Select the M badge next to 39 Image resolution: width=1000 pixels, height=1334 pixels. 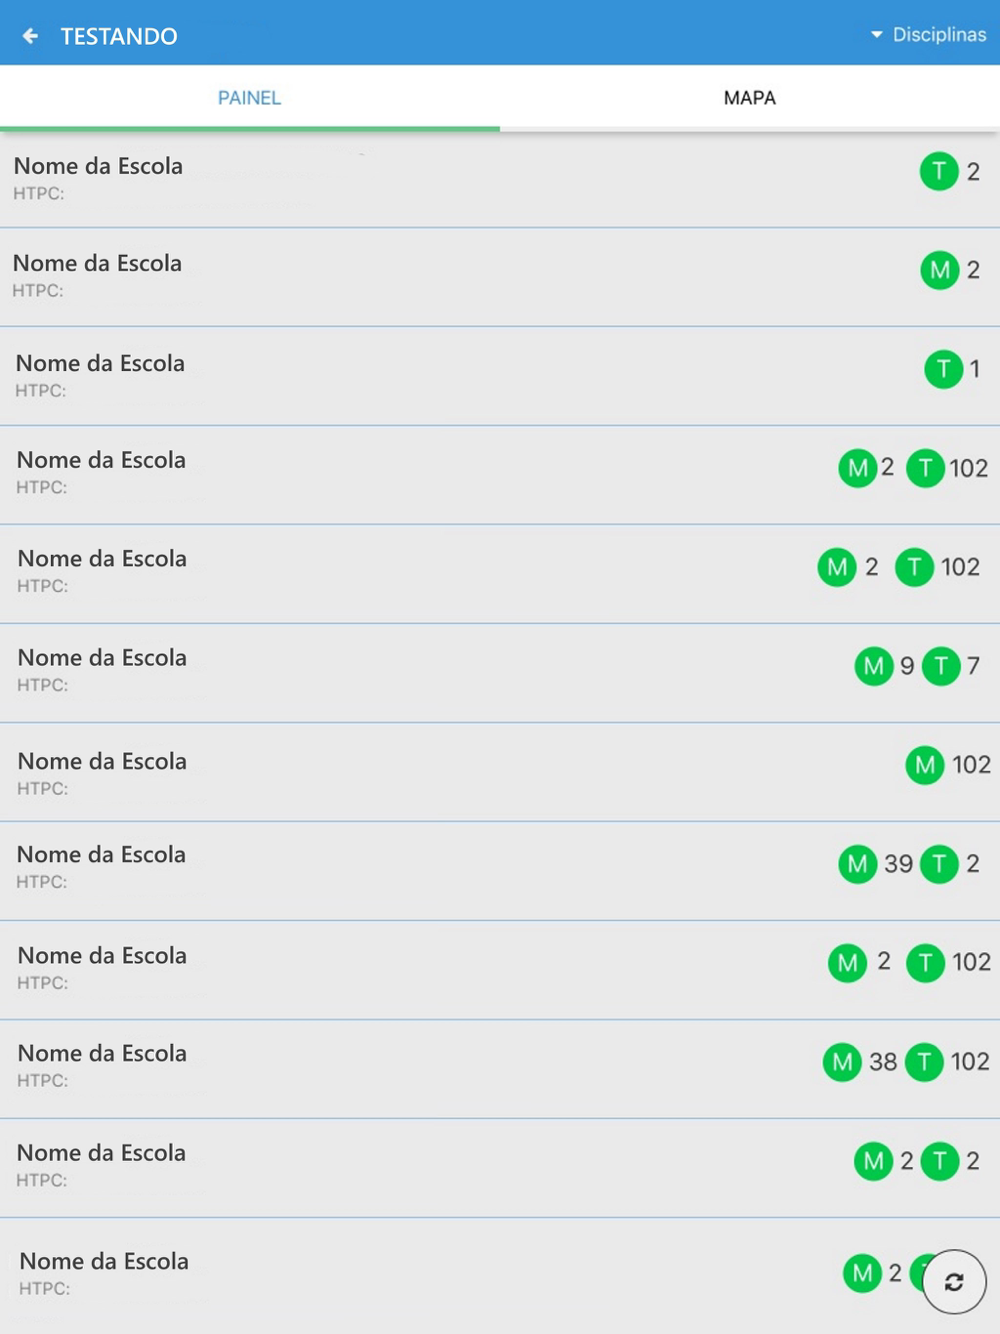[857, 864]
